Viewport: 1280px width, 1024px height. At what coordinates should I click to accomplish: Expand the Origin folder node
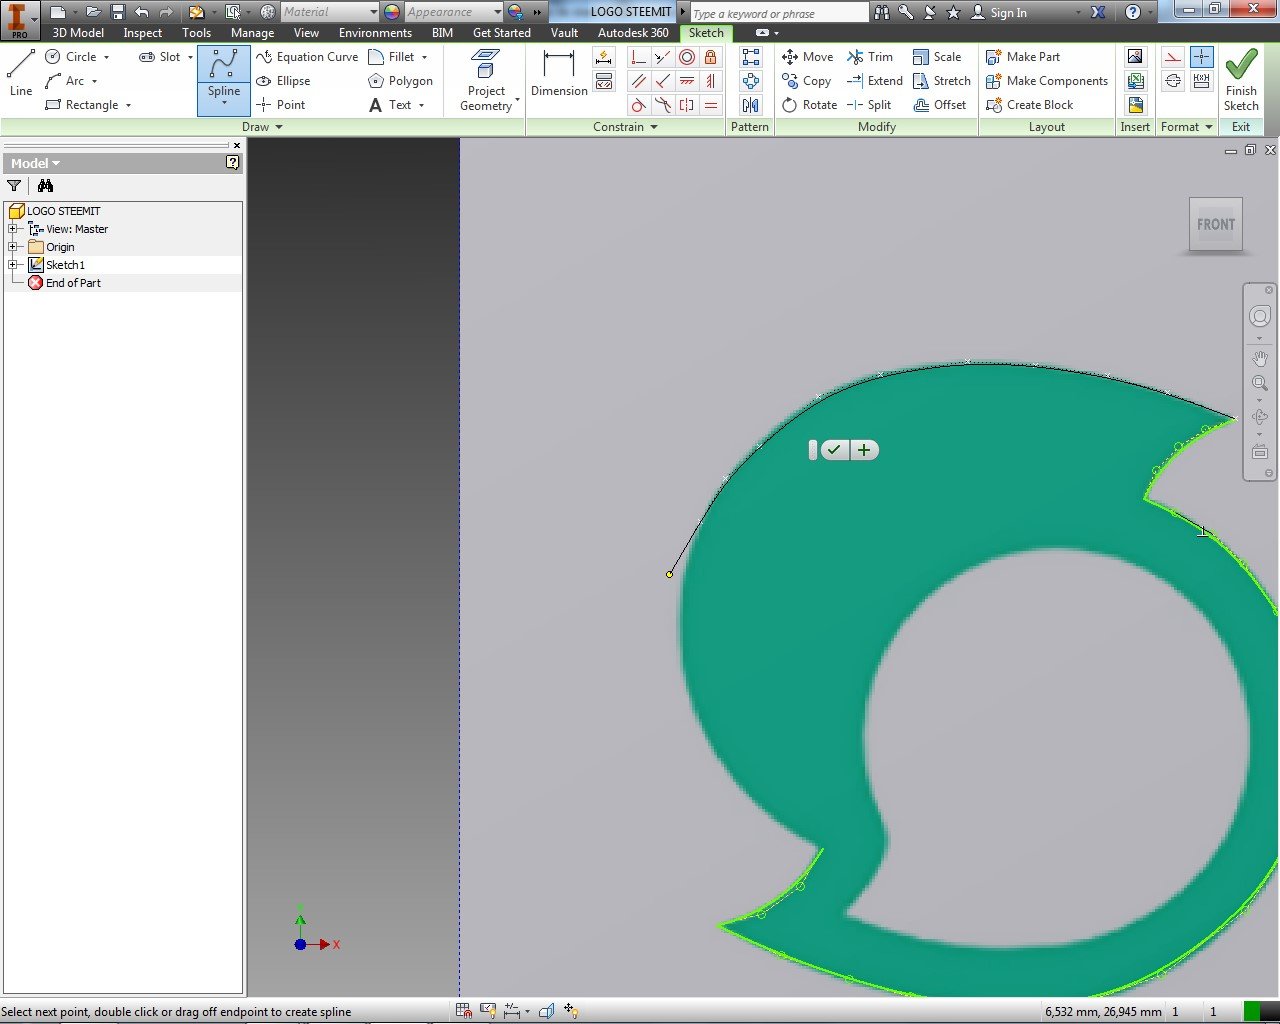(x=14, y=247)
